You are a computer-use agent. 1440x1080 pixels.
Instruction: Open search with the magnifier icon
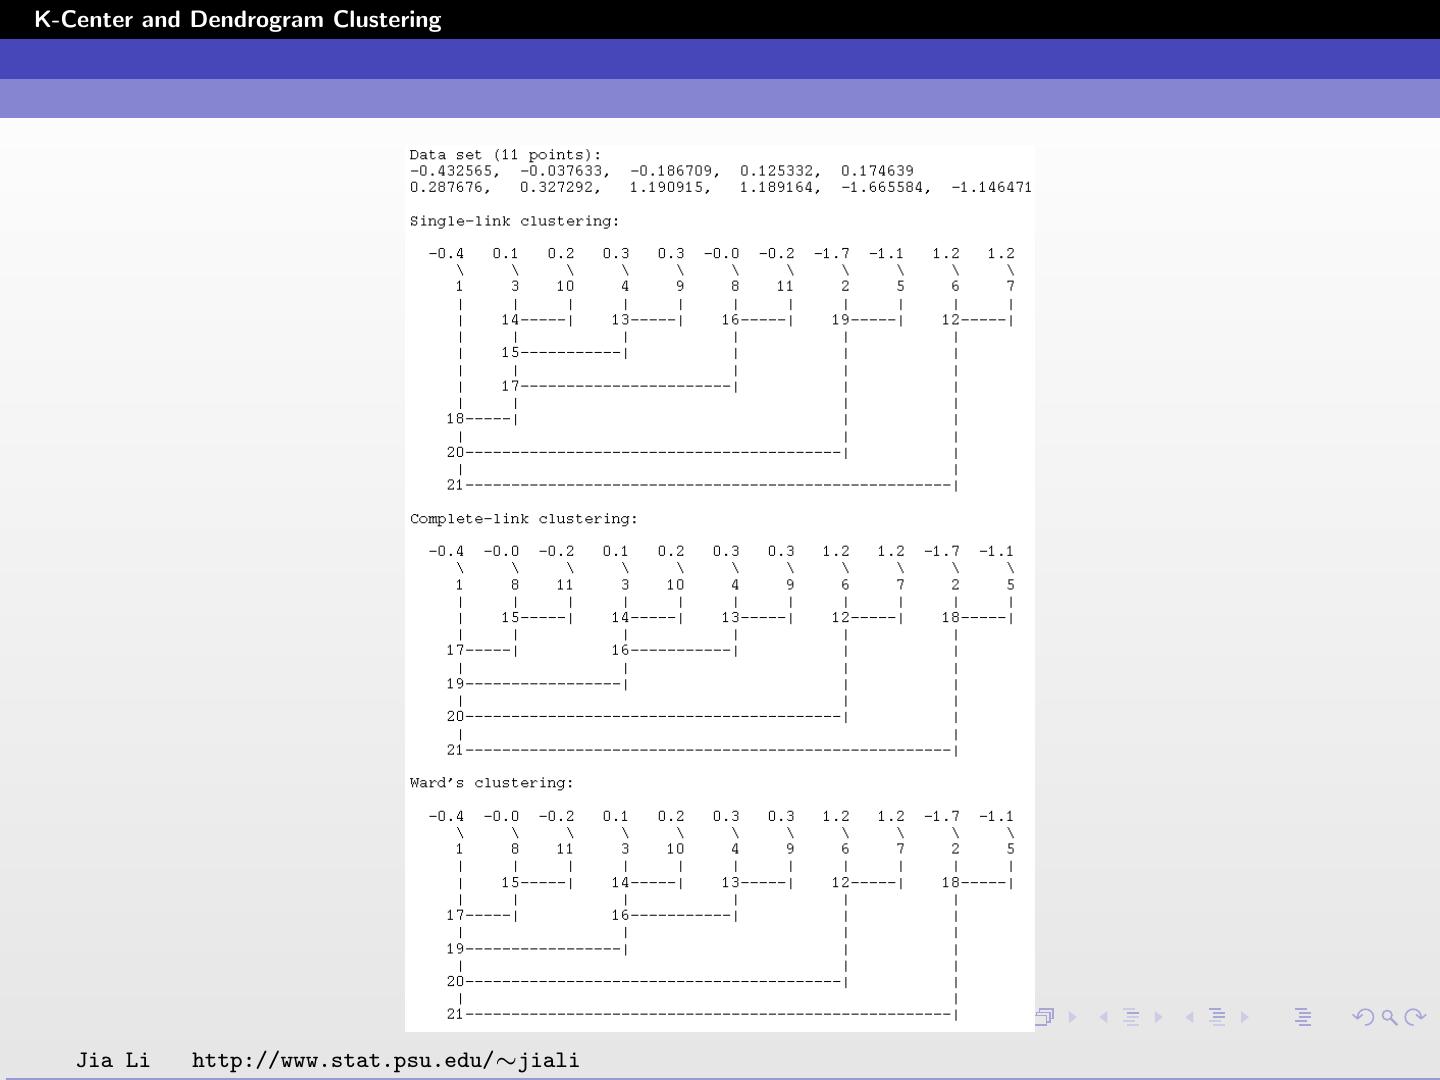point(1389,1017)
